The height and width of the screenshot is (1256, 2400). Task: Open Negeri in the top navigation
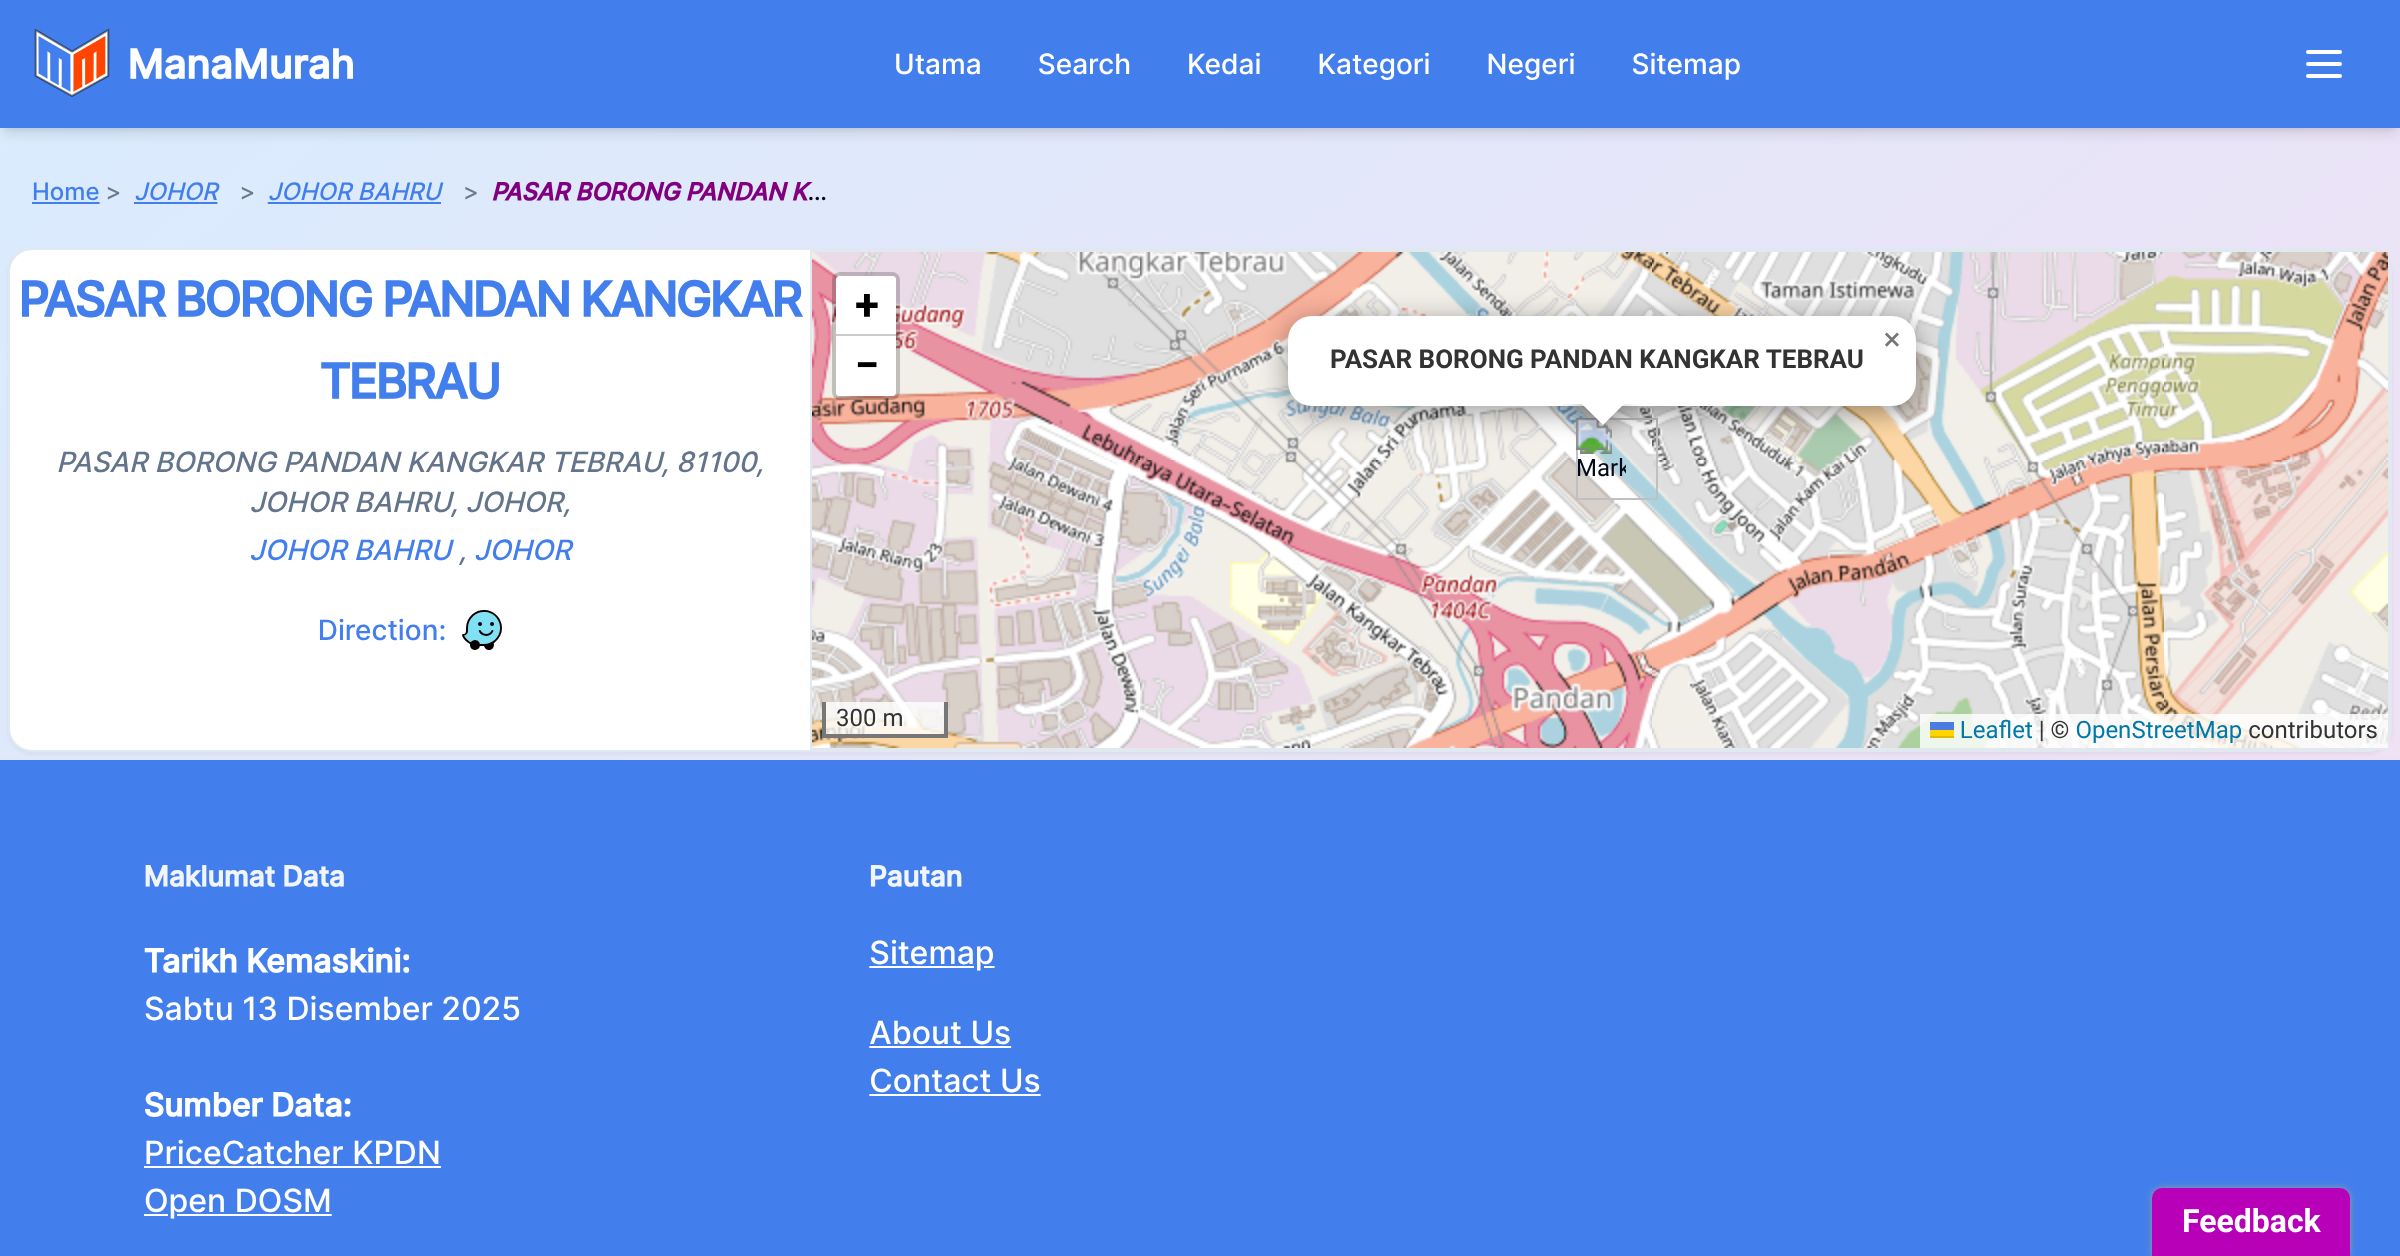coord(1530,64)
